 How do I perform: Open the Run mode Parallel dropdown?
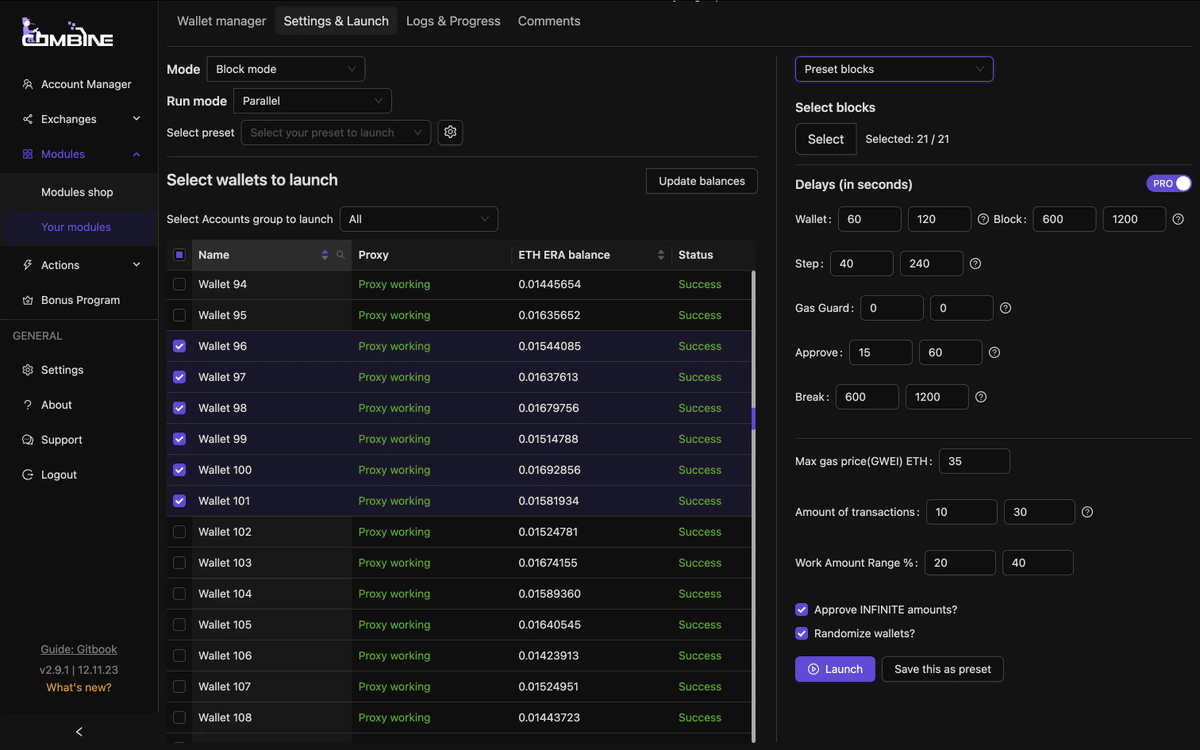coord(311,100)
